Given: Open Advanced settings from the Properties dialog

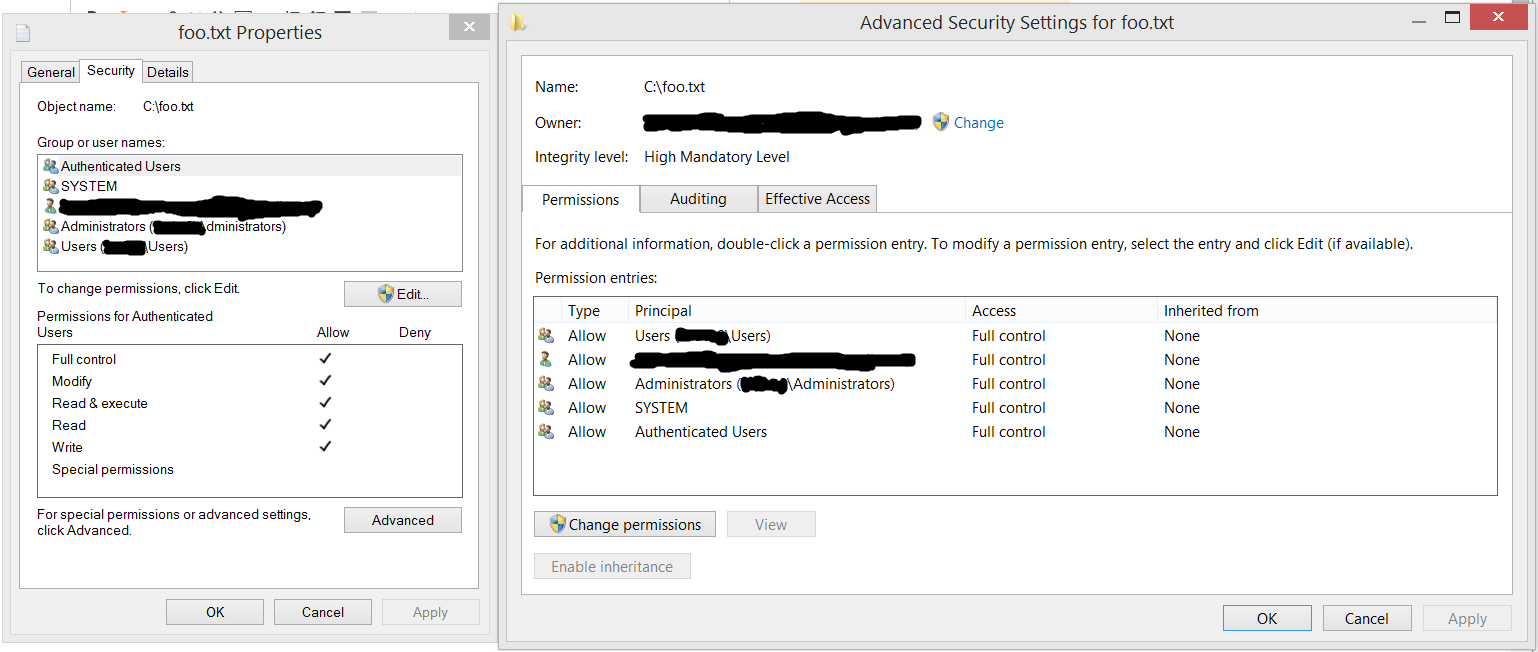Looking at the screenshot, I should point(403,520).
